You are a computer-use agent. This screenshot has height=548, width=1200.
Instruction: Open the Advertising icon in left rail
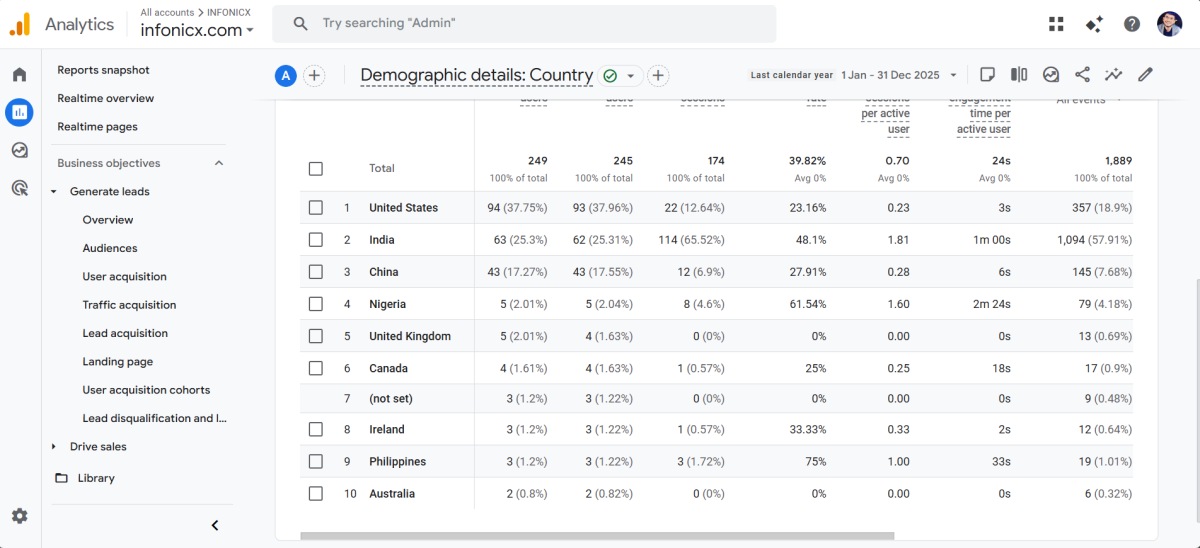pos(19,187)
